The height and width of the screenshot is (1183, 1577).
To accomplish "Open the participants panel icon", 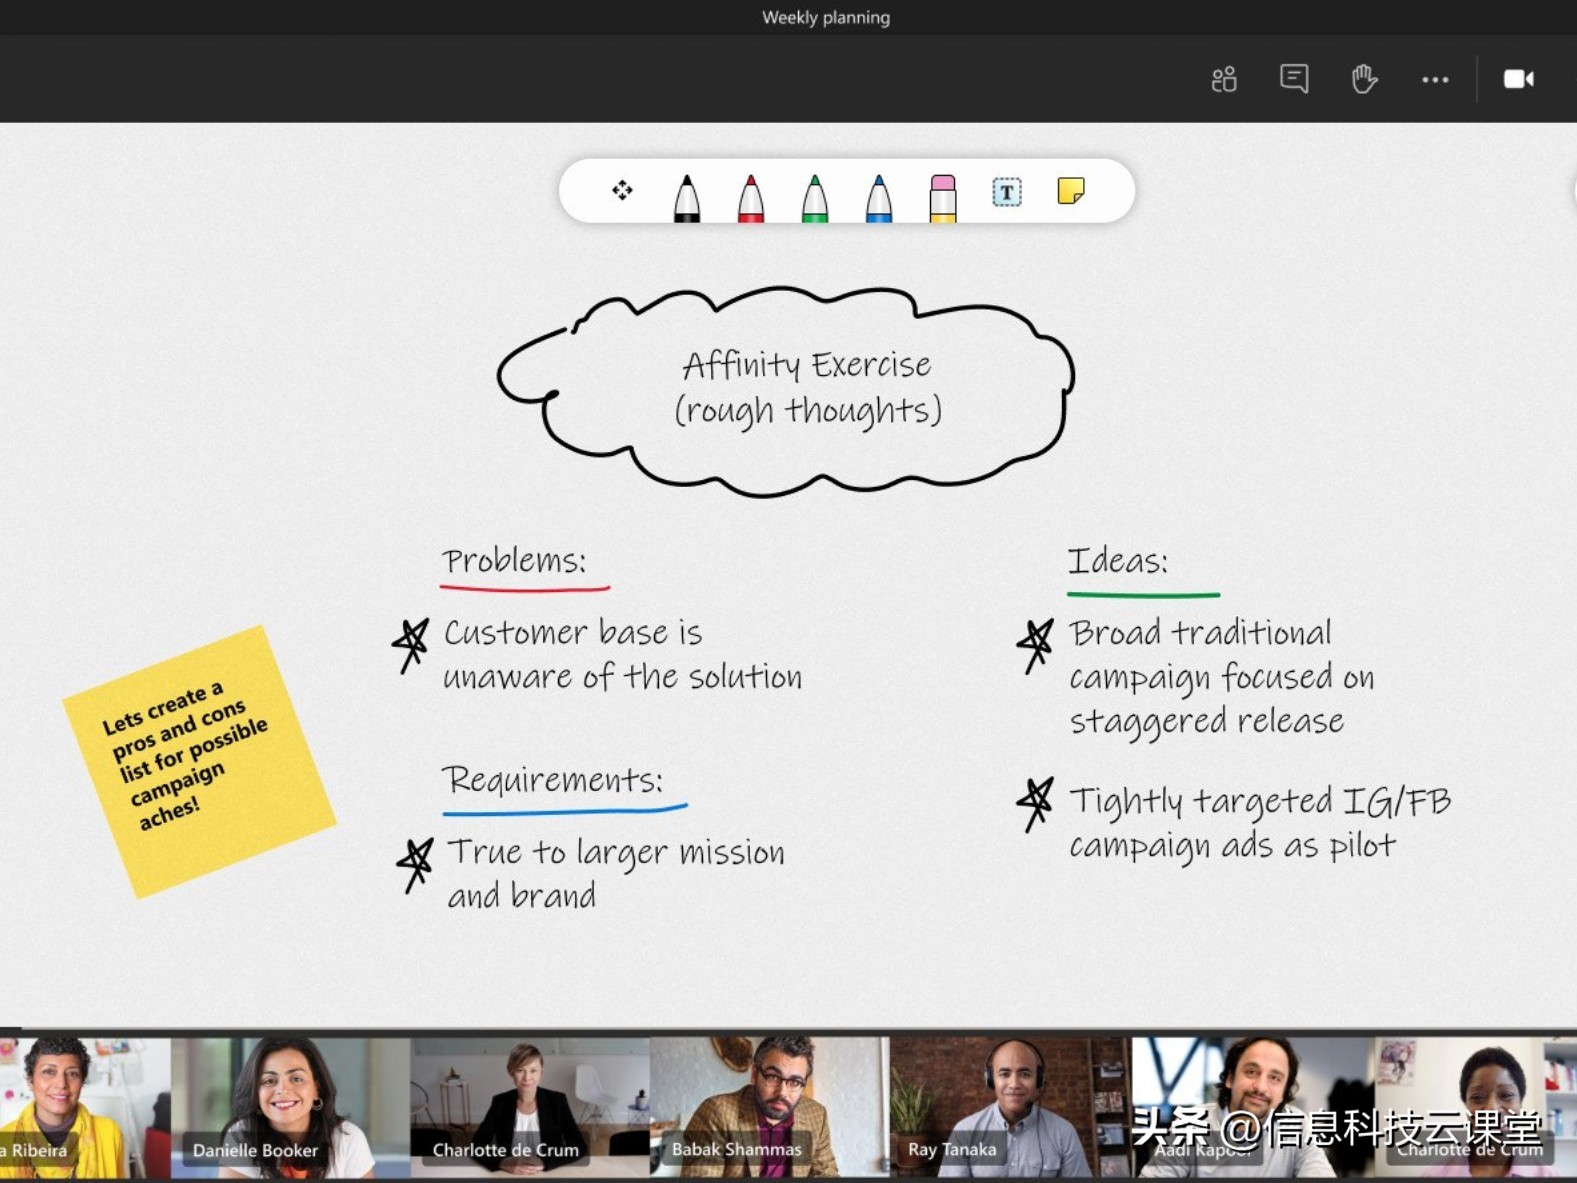I will click(x=1224, y=79).
